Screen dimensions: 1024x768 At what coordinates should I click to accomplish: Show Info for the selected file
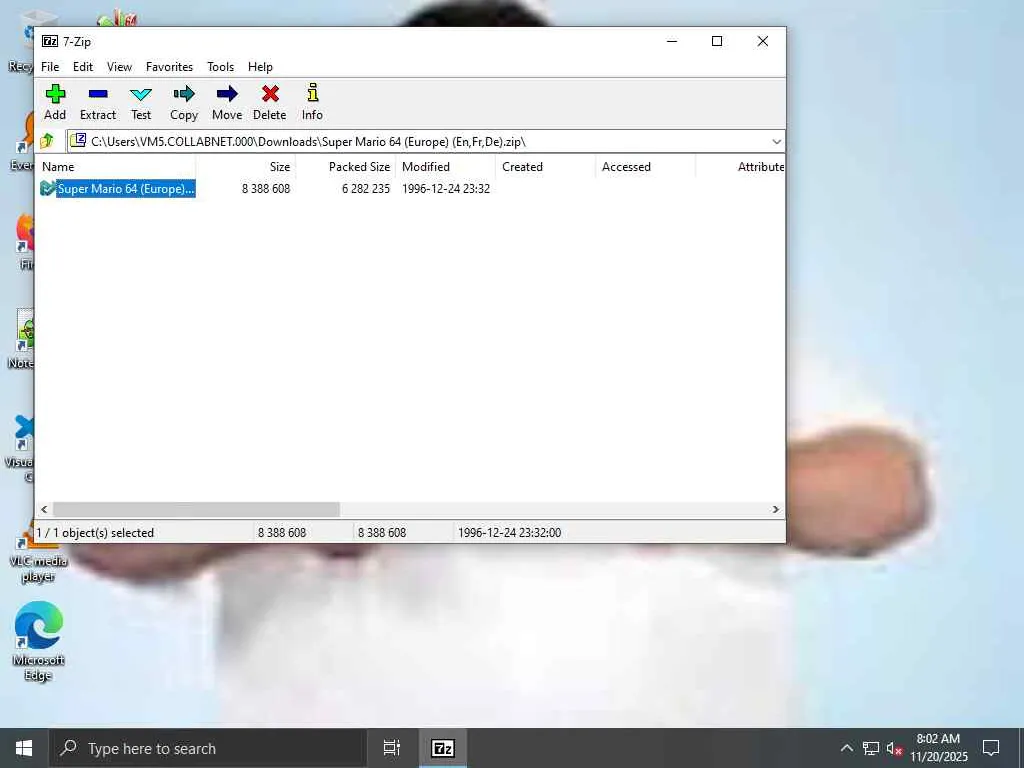coord(312,103)
